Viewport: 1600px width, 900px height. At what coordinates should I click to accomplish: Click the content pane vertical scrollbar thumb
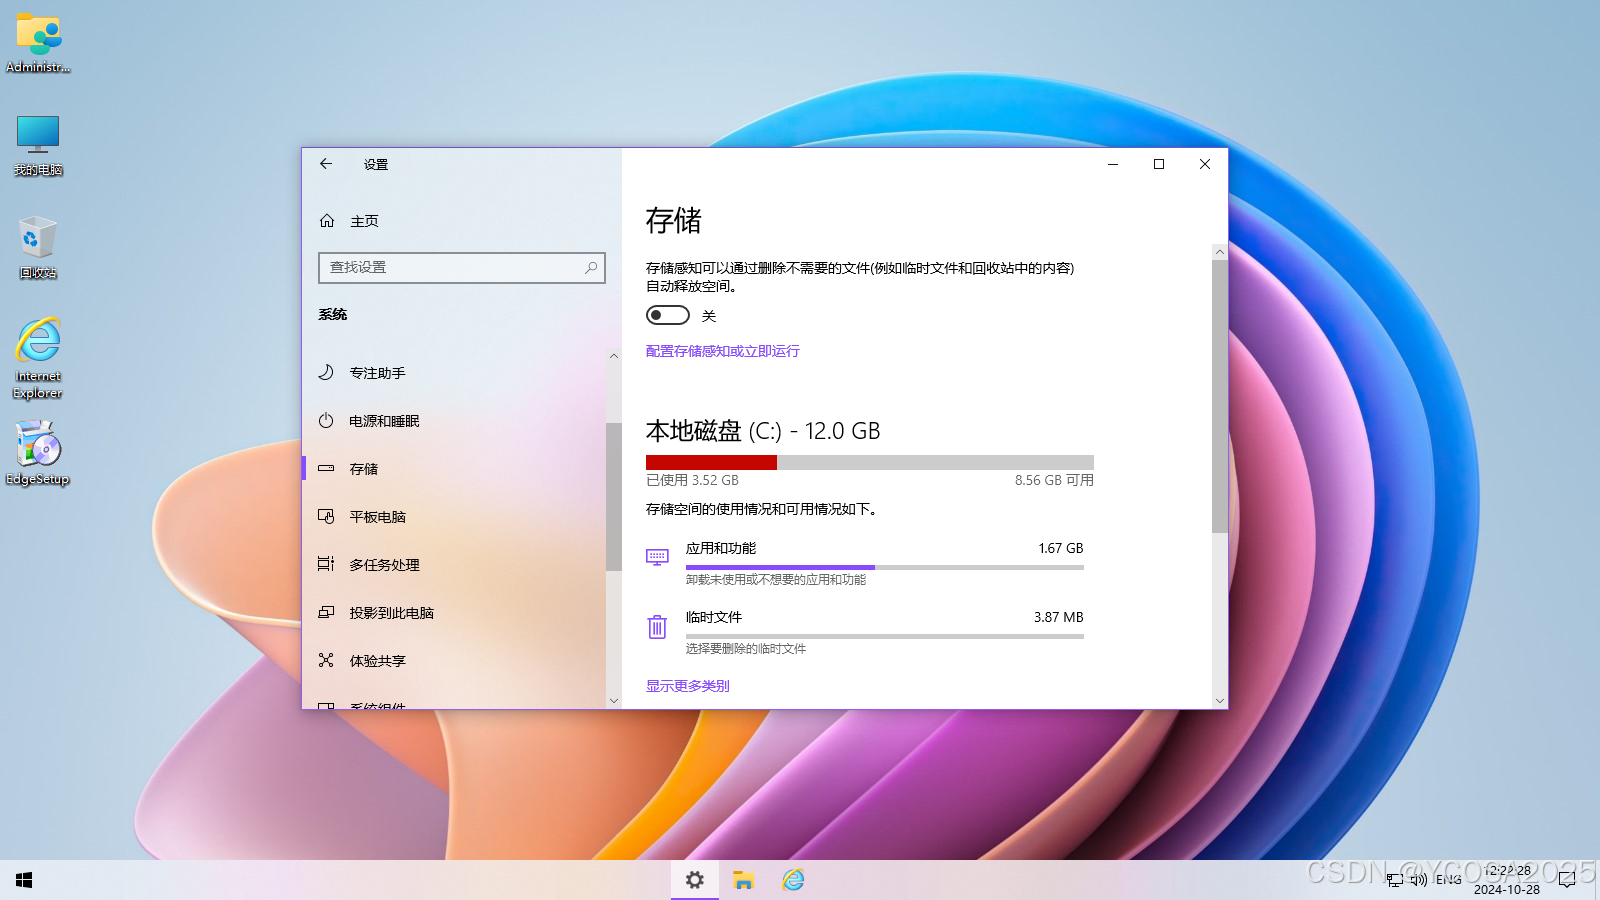click(1219, 396)
